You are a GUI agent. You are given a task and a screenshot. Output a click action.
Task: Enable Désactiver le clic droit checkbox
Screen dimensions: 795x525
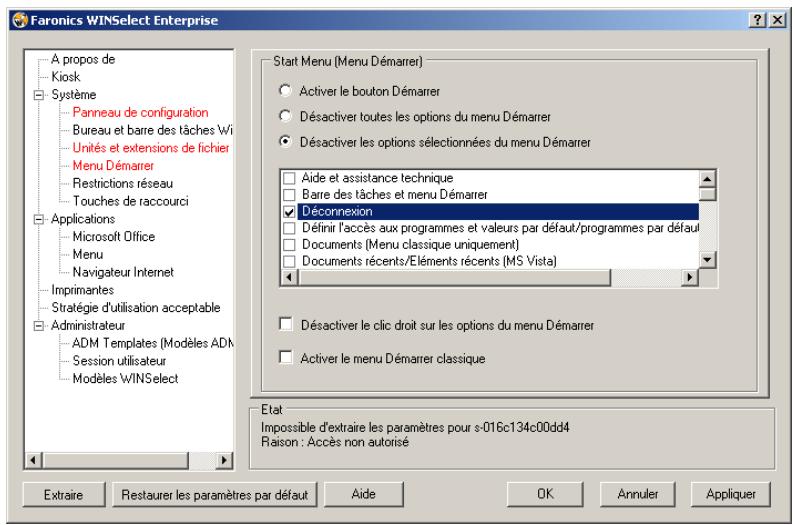tap(286, 324)
